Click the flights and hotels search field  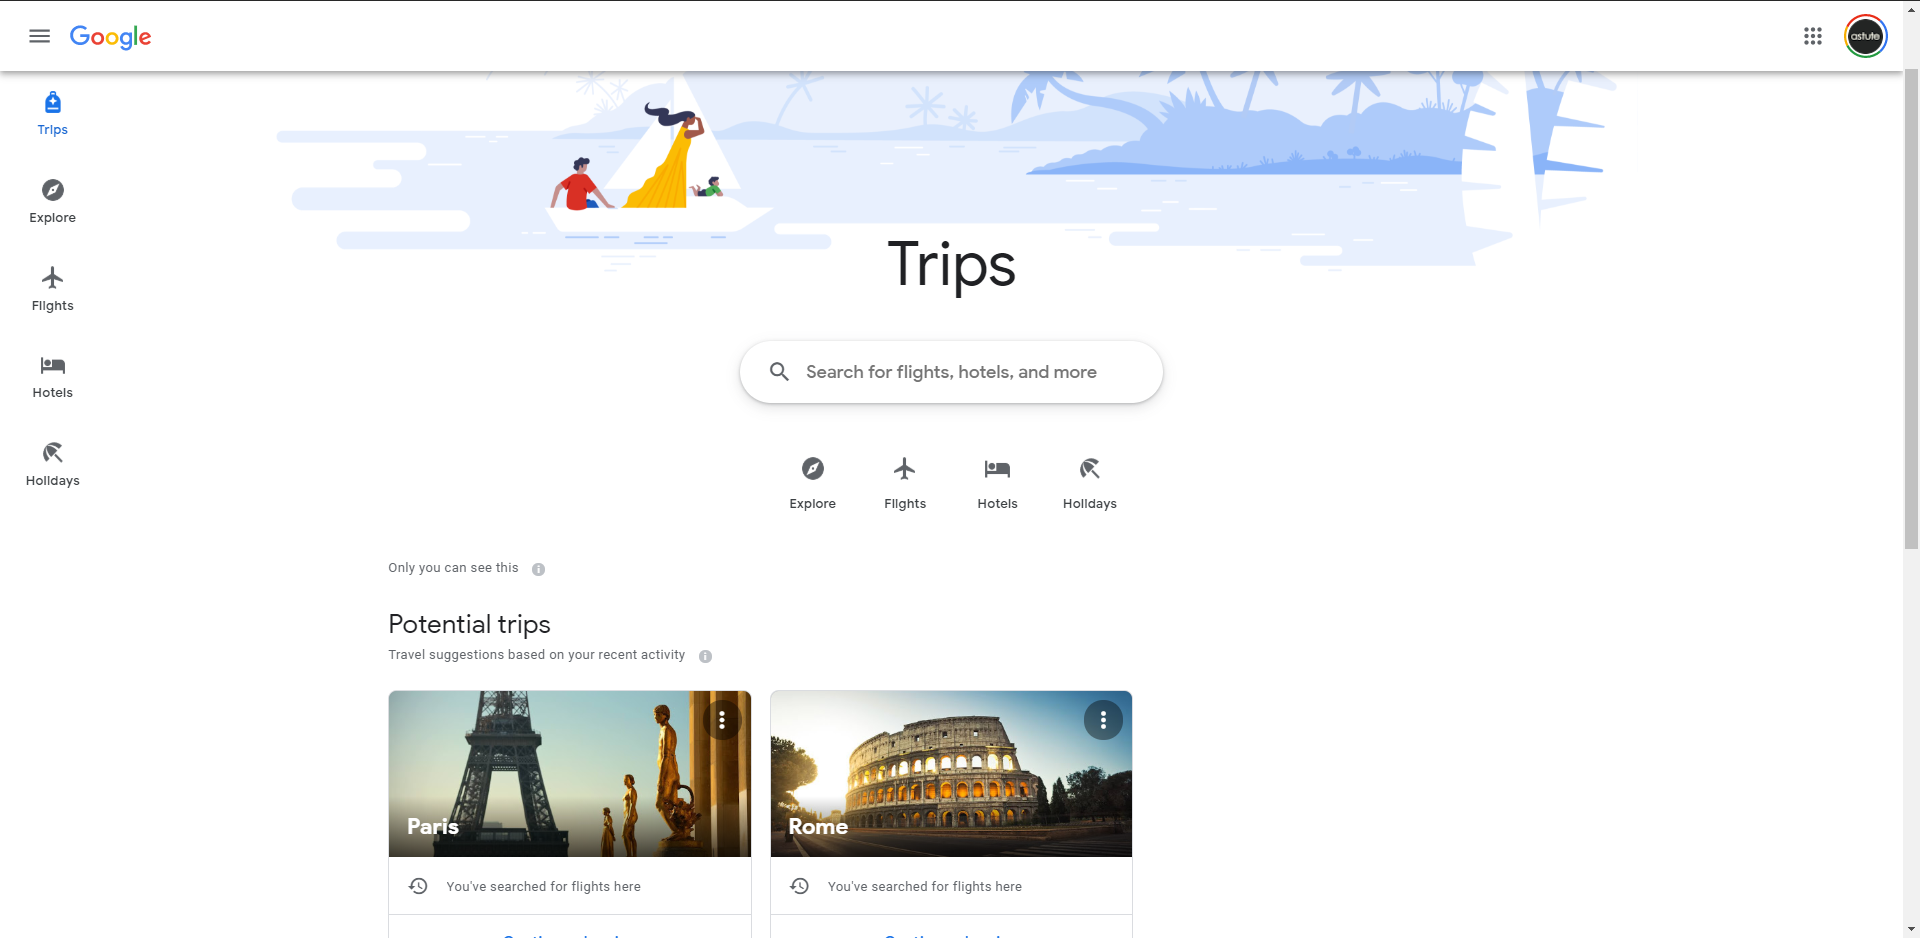[960, 372]
